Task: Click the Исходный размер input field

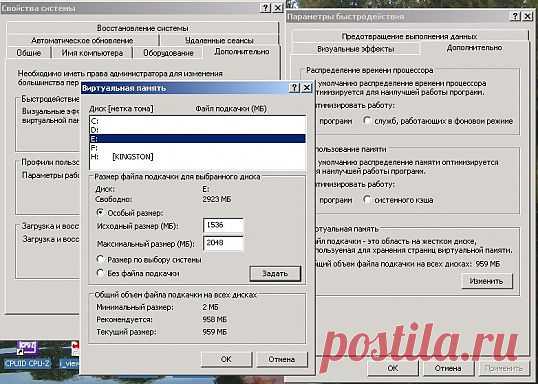Action: [x=223, y=225]
